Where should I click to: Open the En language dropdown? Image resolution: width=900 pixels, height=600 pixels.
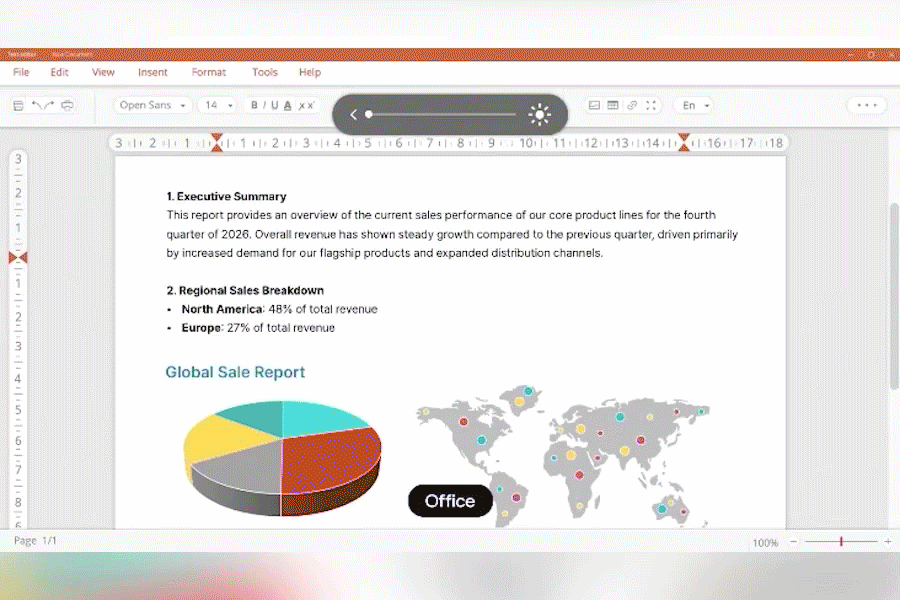click(x=695, y=105)
